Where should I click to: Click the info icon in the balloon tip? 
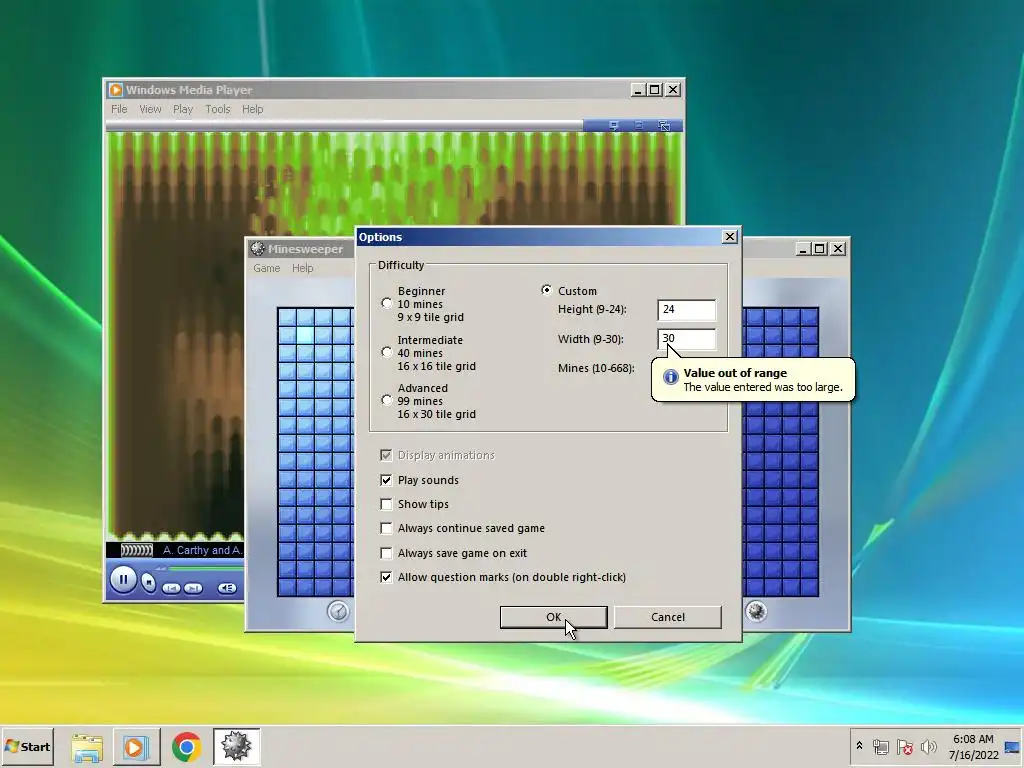click(671, 377)
